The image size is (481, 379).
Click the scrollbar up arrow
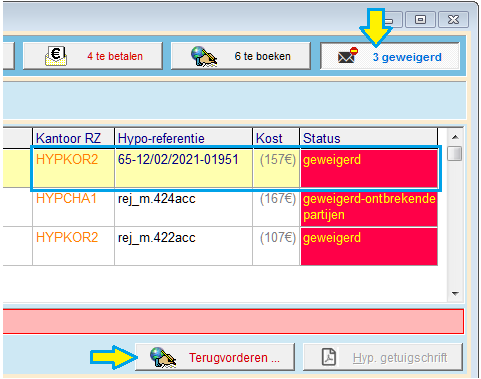(x=455, y=137)
